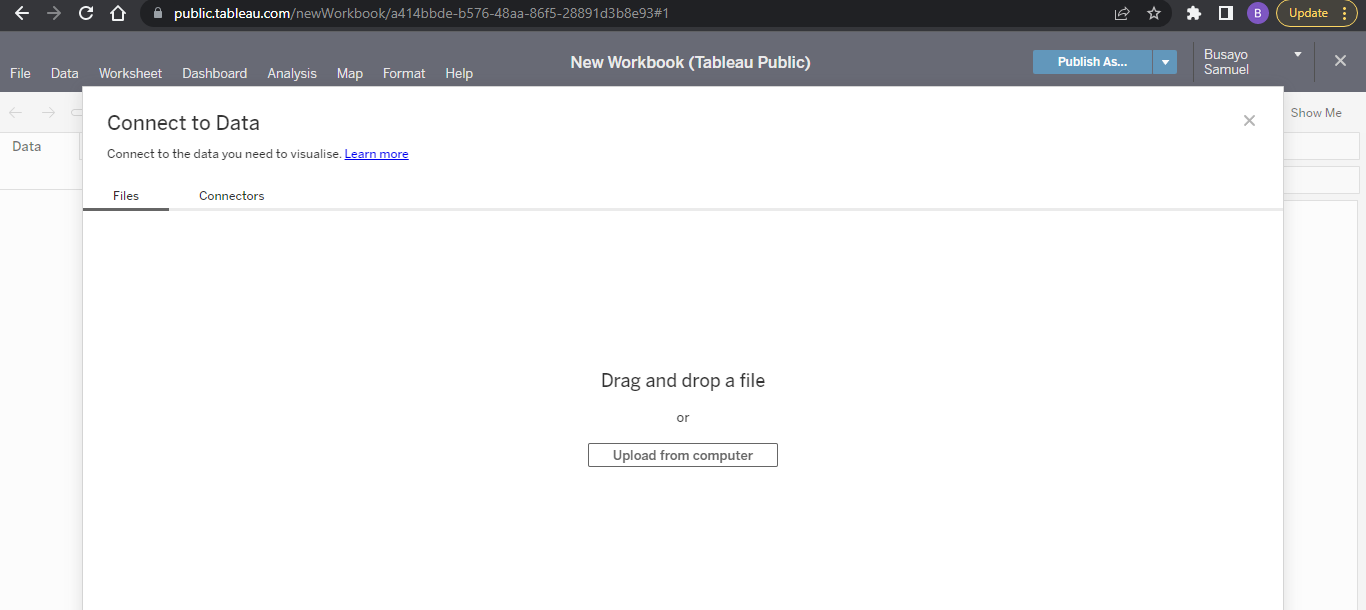This screenshot has height=610, width=1366.
Task: Reload the page with the refresh icon
Action: [x=86, y=13]
